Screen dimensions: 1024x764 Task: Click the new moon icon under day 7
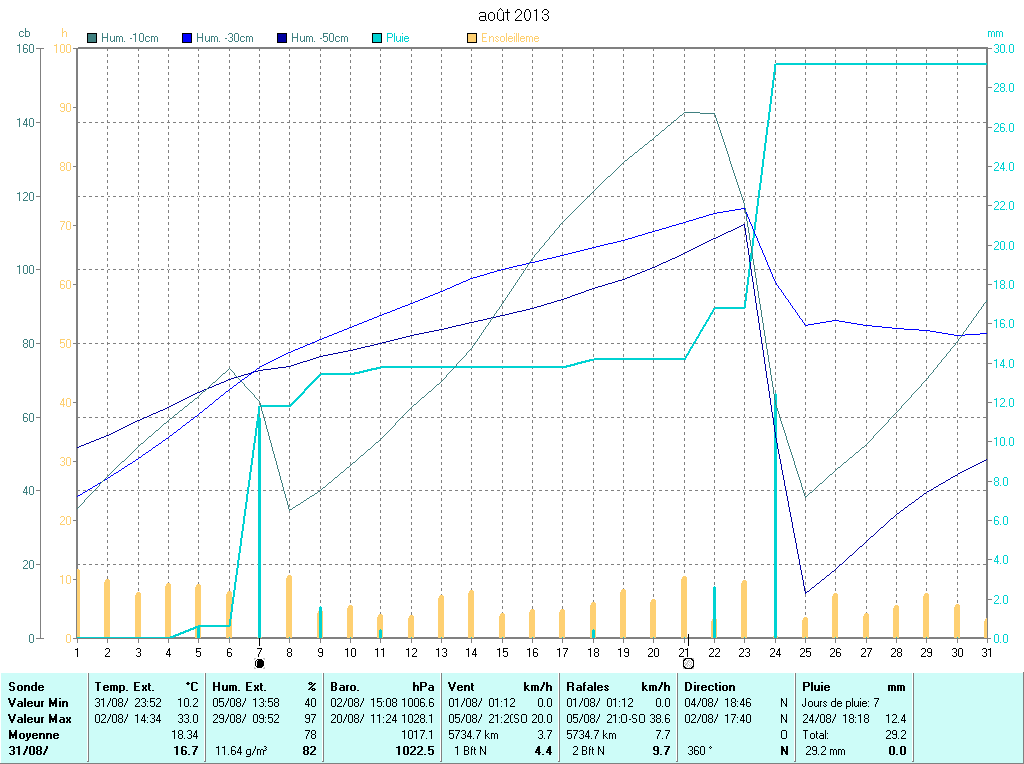260,663
